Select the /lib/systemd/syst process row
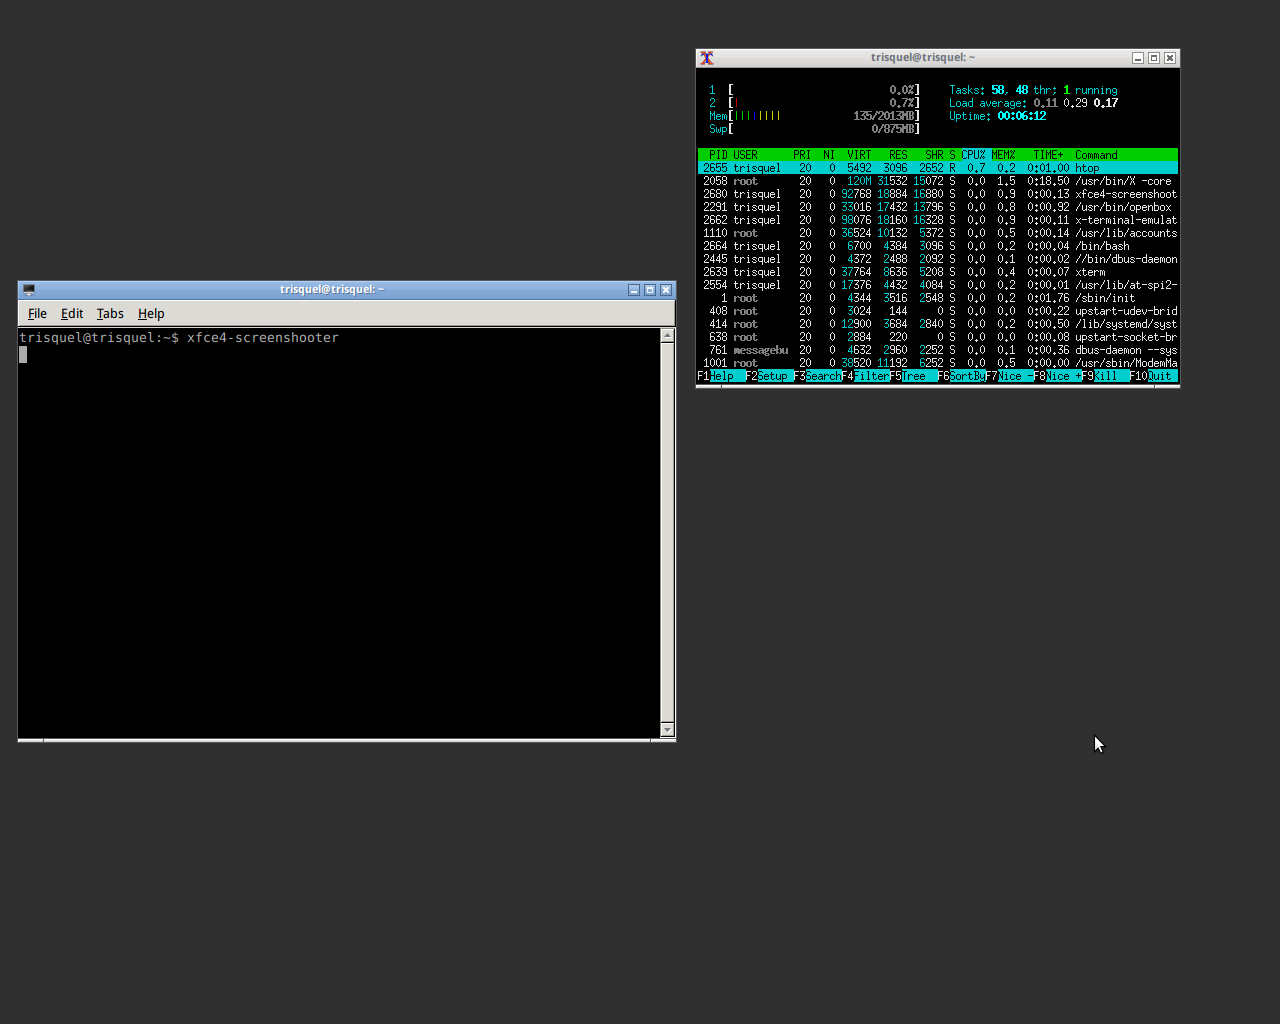1280x1024 pixels. point(938,324)
